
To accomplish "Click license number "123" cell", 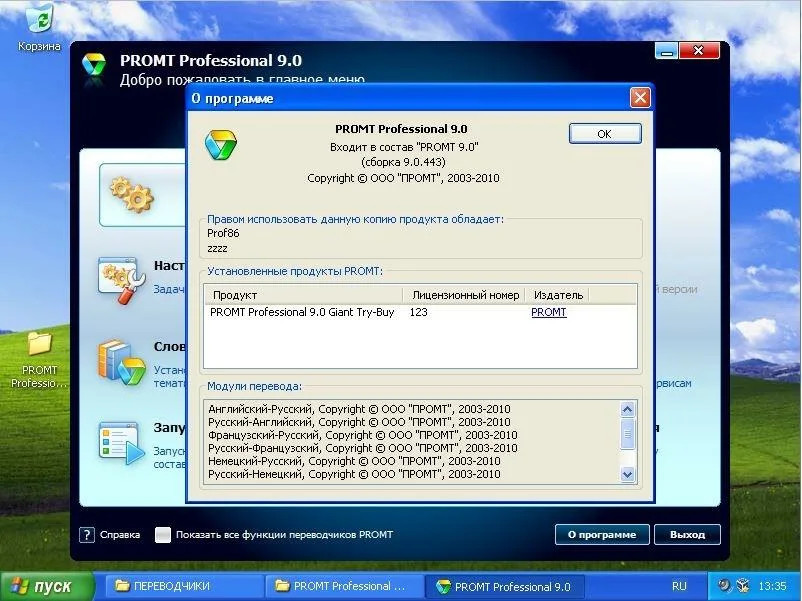I will click(x=418, y=312).
